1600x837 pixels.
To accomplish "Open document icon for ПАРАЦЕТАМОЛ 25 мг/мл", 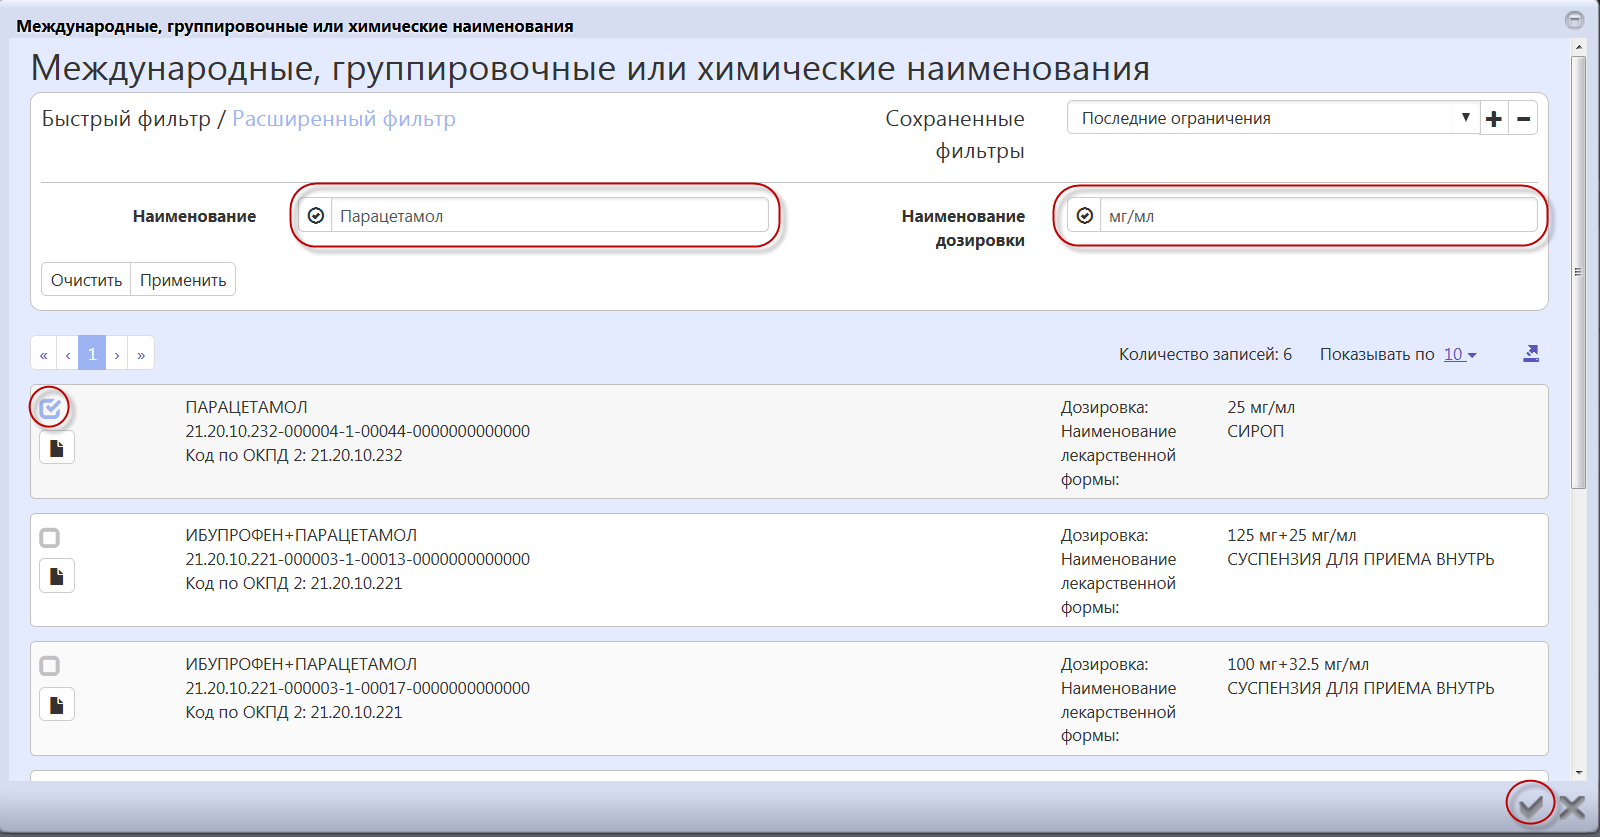I will (57, 448).
